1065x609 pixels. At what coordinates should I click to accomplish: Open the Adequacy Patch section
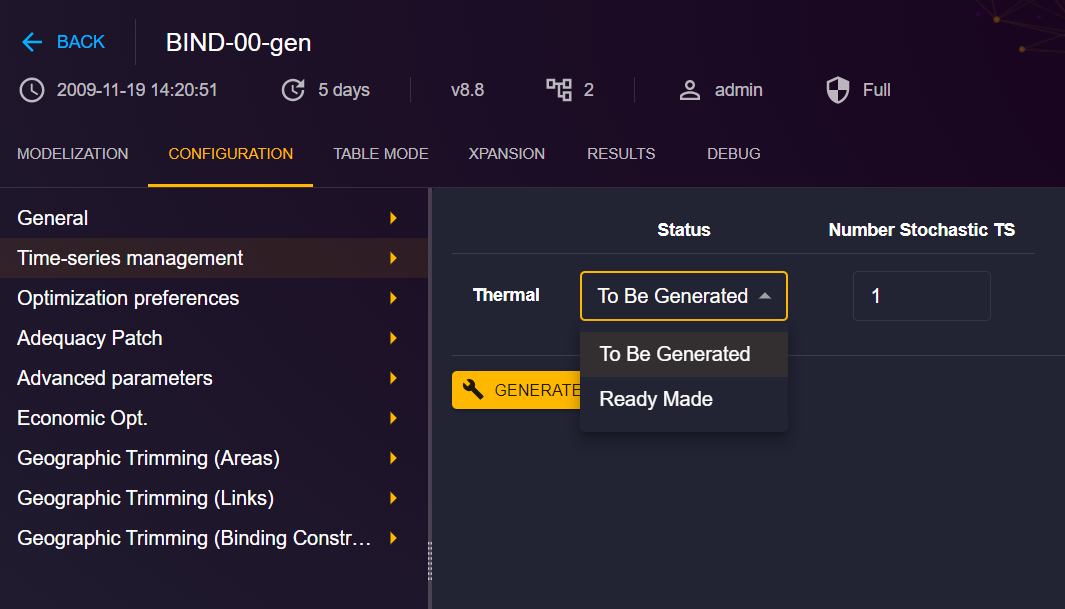(x=214, y=338)
